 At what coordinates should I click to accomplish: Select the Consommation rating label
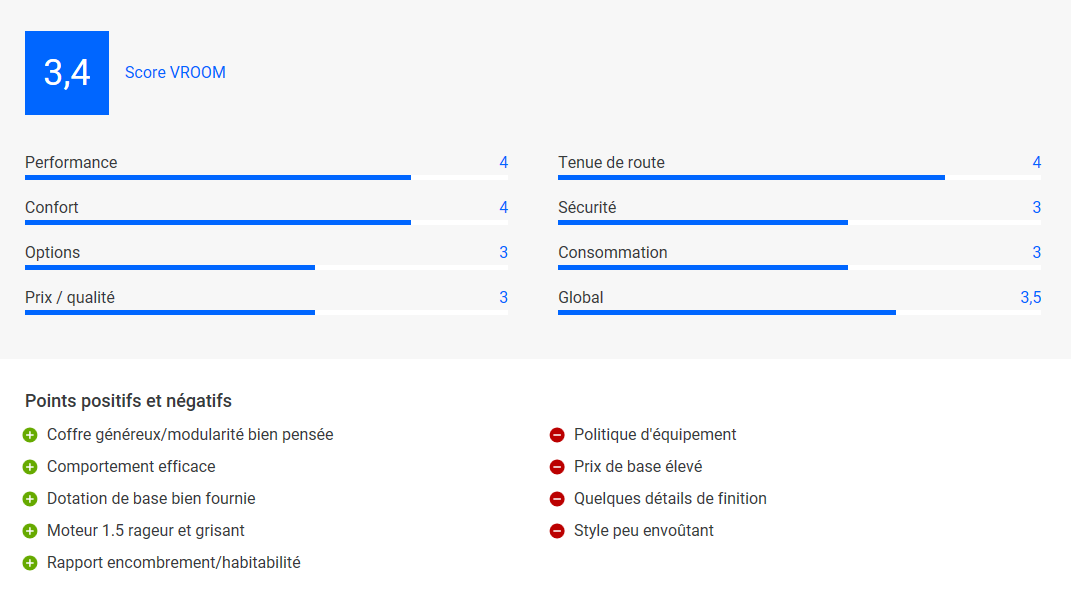pyautogui.click(x=613, y=253)
